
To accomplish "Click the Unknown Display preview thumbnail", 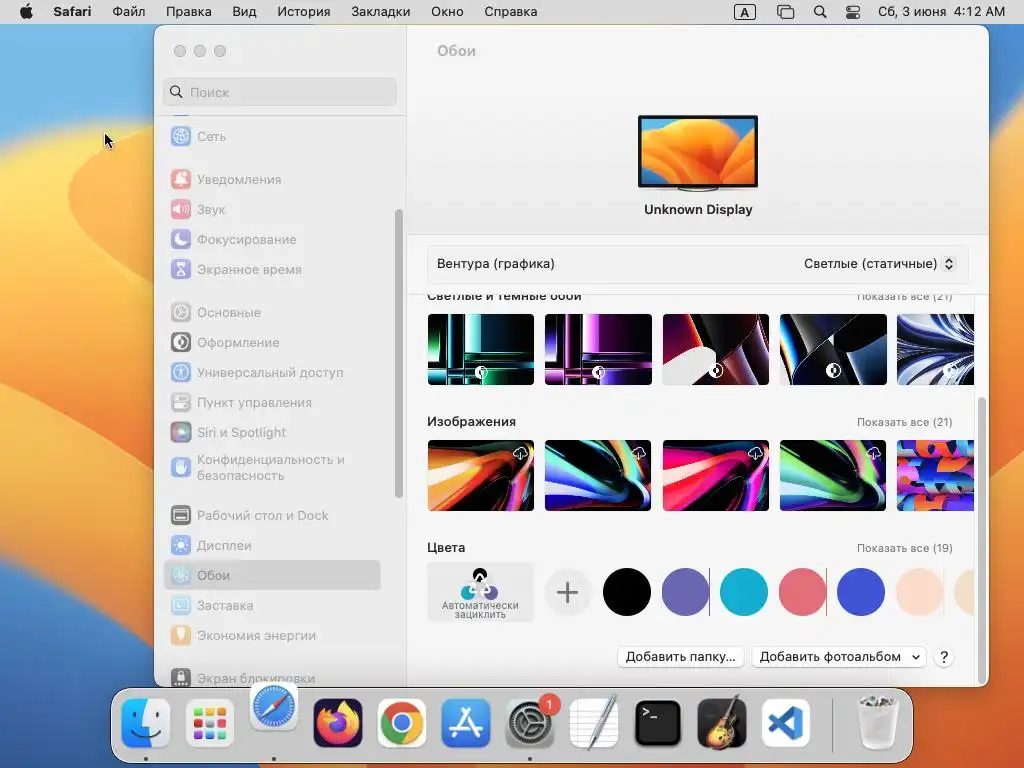I will (697, 153).
